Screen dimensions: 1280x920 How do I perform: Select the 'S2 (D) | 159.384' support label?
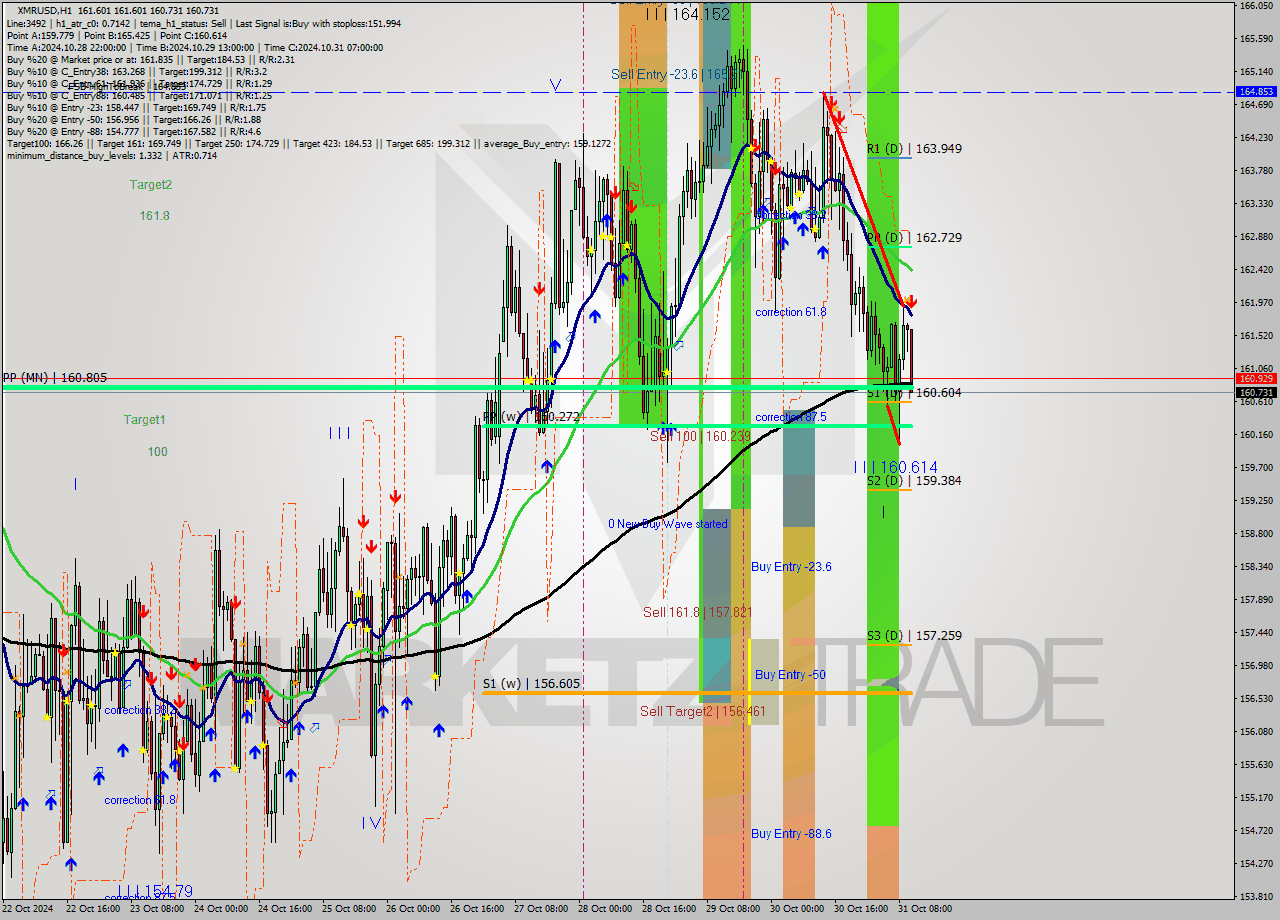pos(914,481)
